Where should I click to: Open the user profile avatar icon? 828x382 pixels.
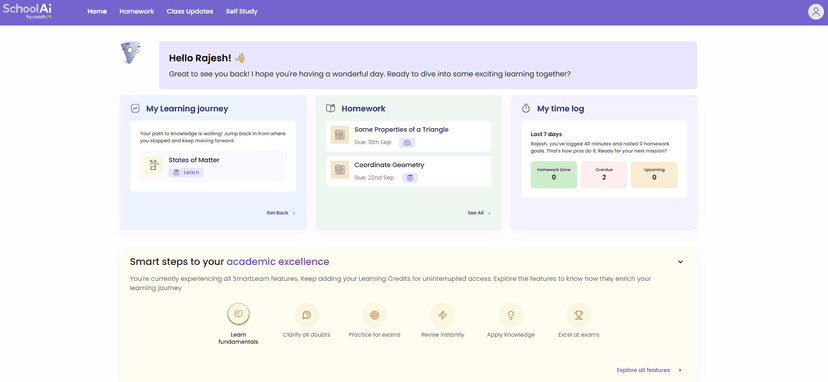tap(816, 12)
